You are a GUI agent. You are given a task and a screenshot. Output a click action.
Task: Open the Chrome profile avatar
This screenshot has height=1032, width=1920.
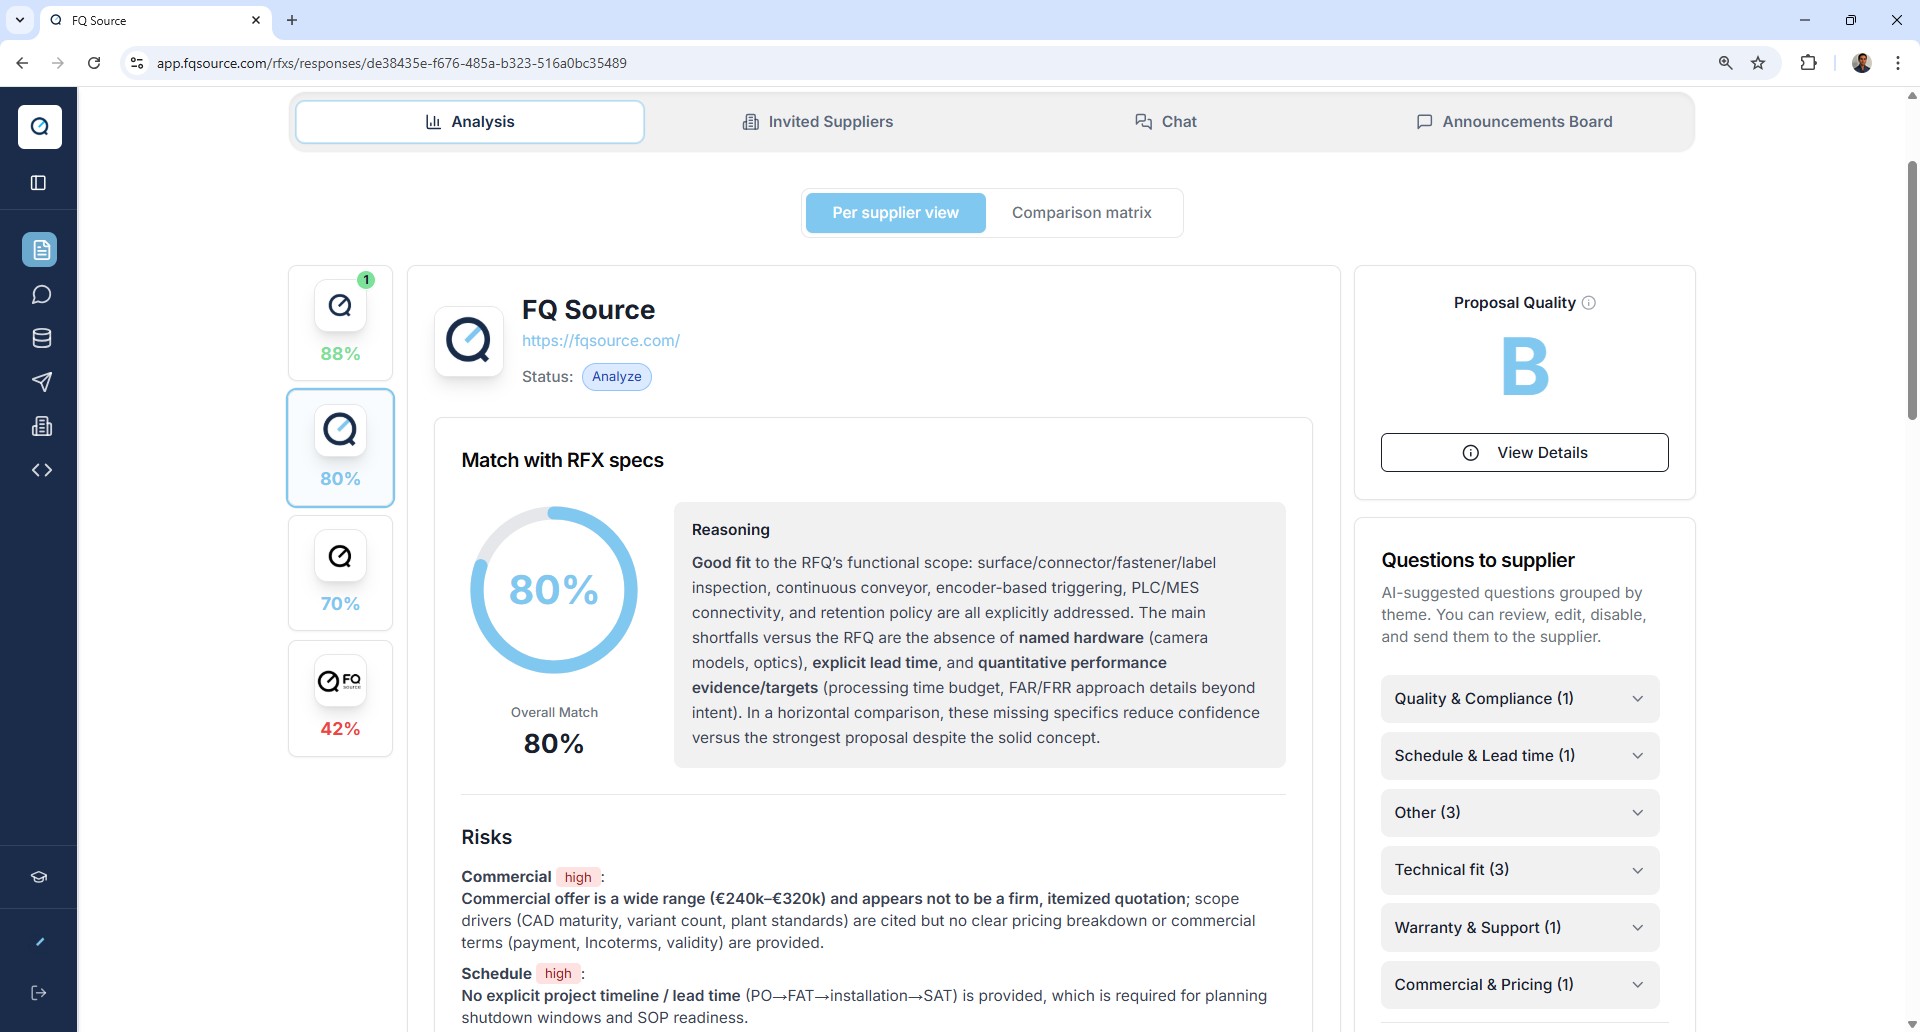1862,63
